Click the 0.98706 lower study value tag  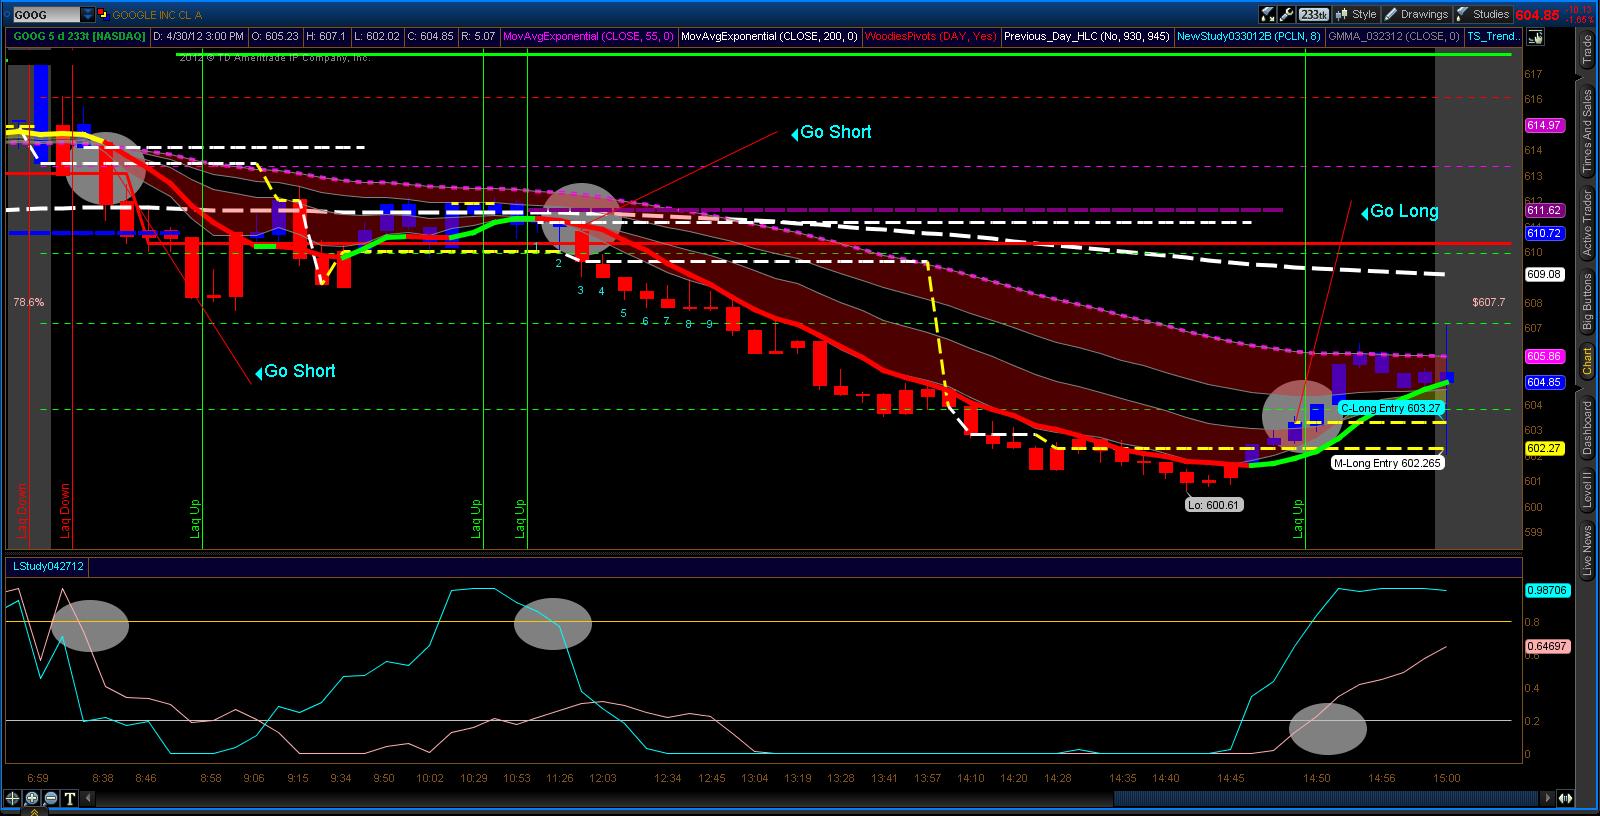(1547, 591)
